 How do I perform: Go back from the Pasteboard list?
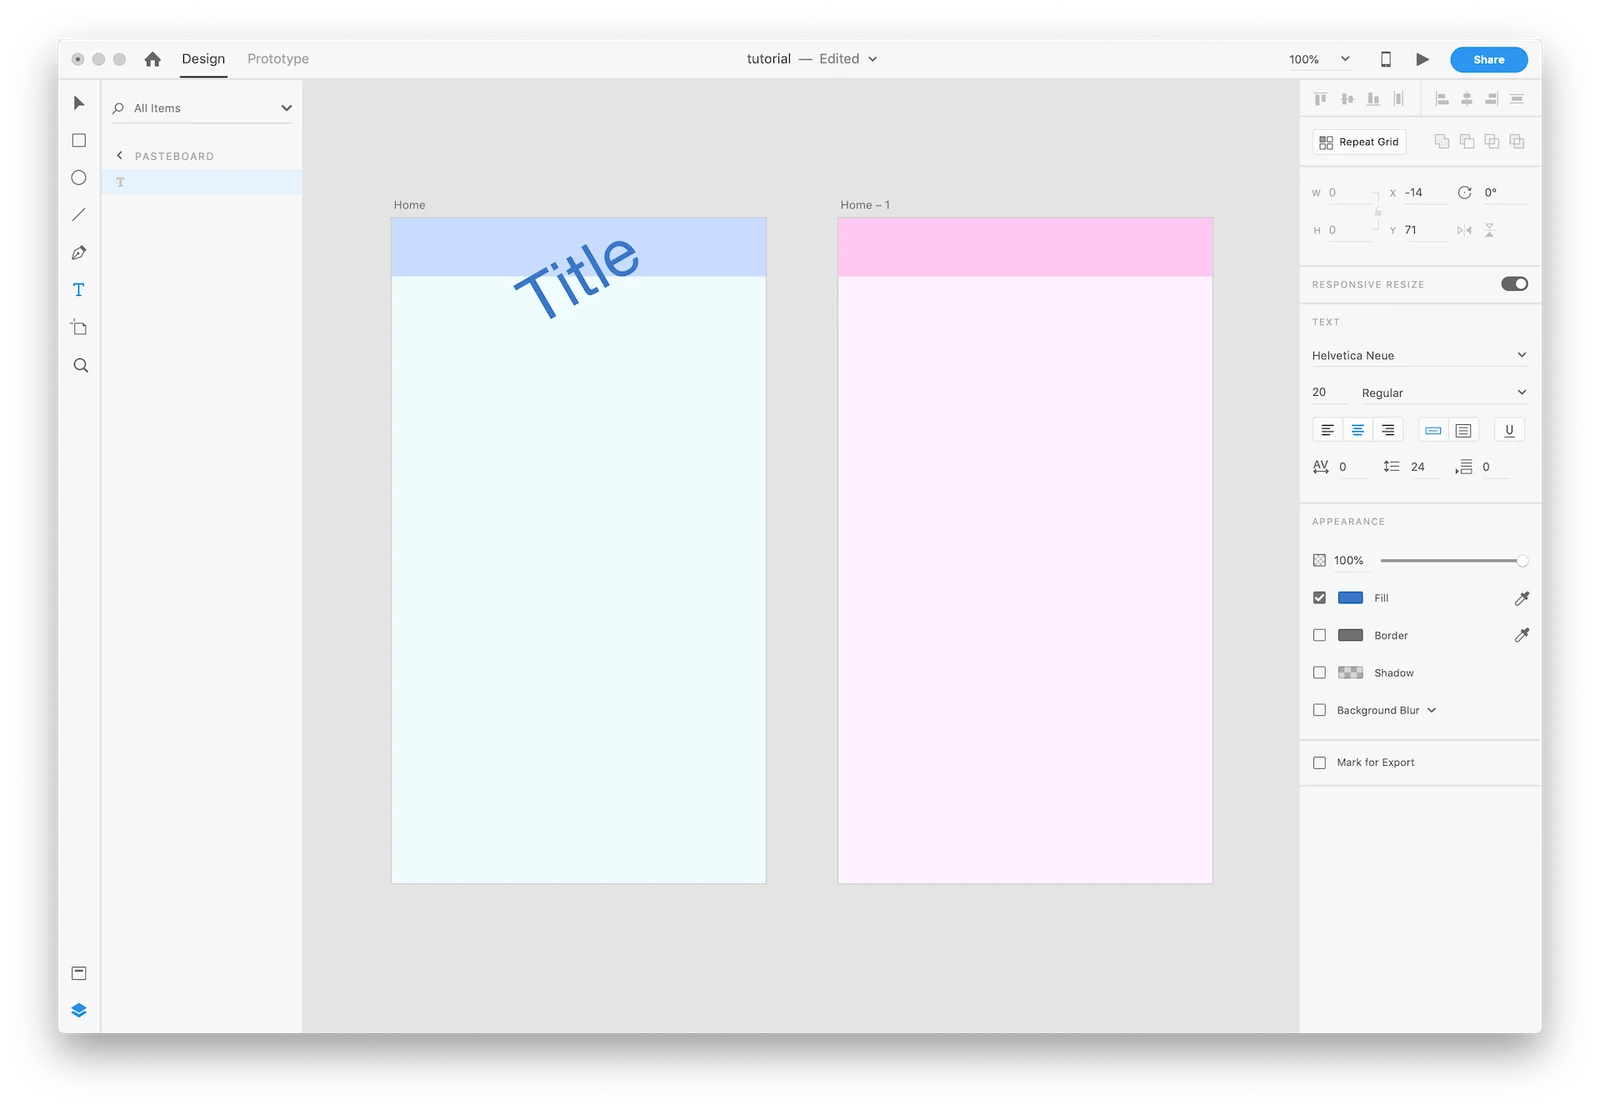point(120,155)
